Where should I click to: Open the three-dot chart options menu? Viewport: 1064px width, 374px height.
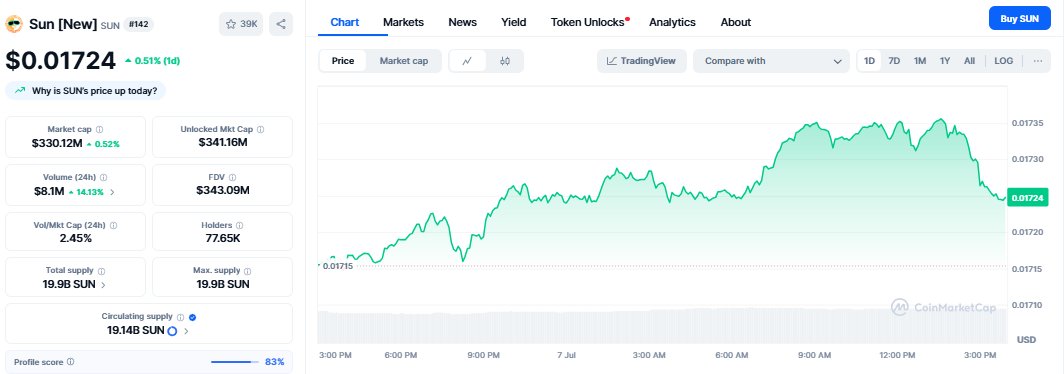[x=1038, y=61]
